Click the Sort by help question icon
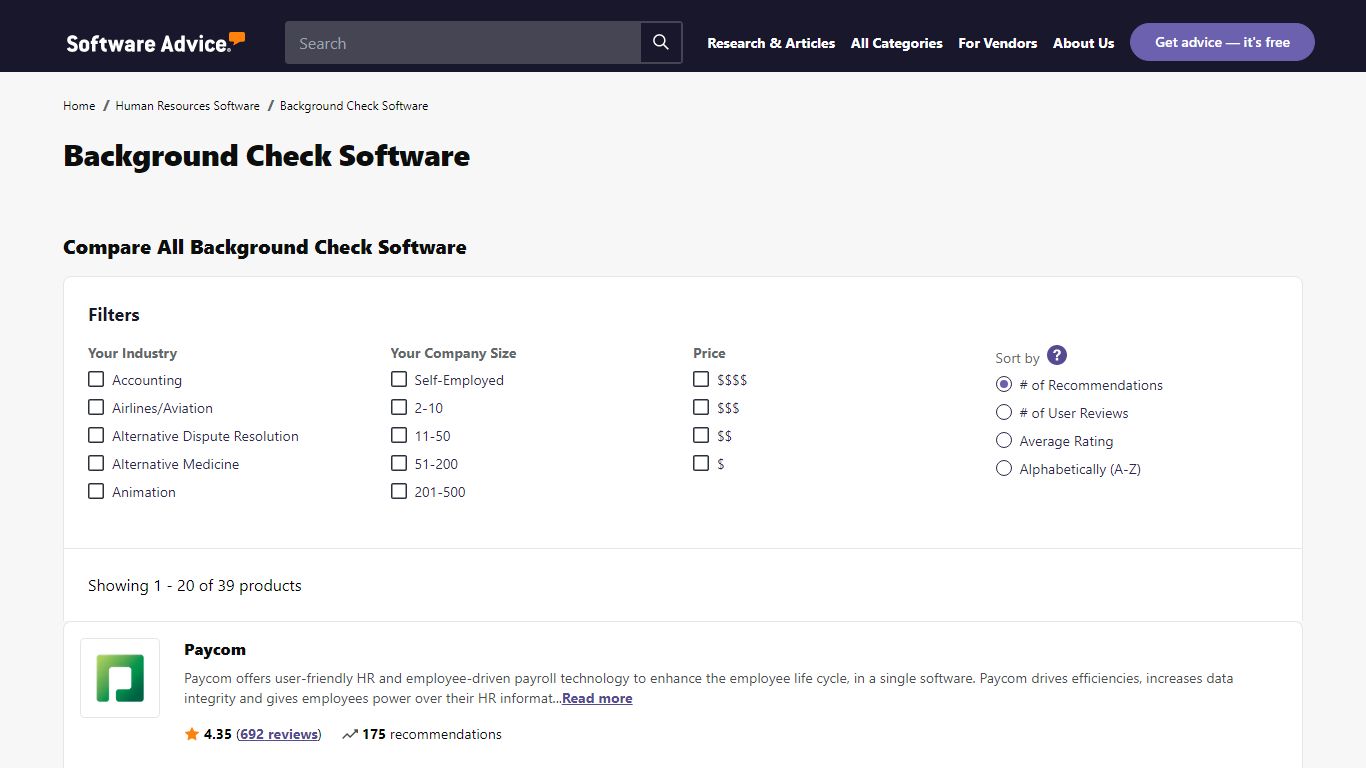This screenshot has height=768, width=1366. coord(1057,355)
